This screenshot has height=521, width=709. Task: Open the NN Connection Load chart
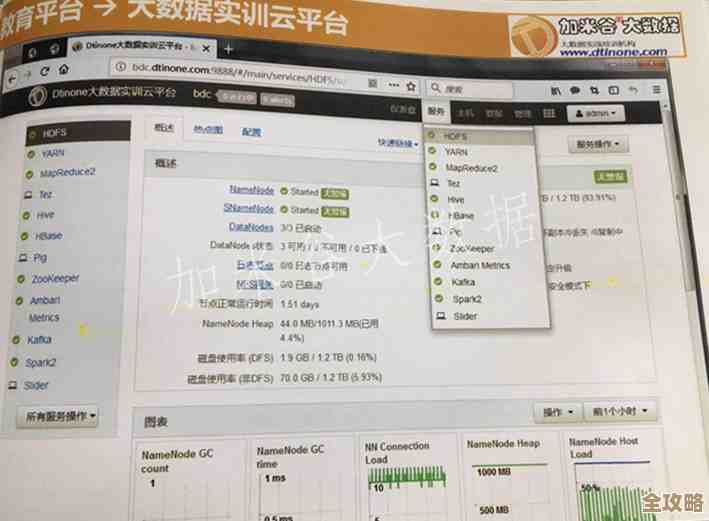point(407,477)
